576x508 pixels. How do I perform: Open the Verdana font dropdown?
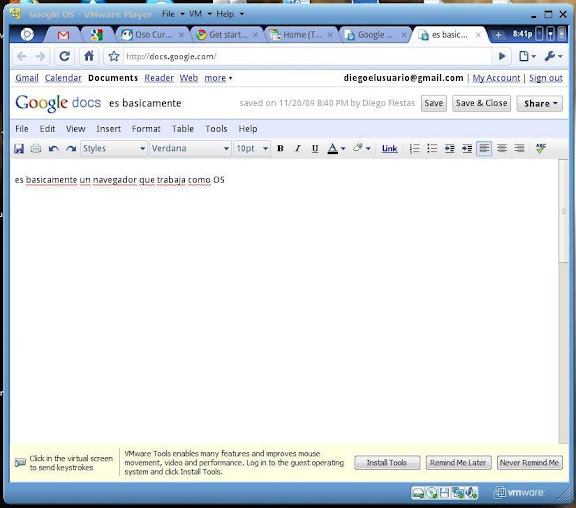190,148
